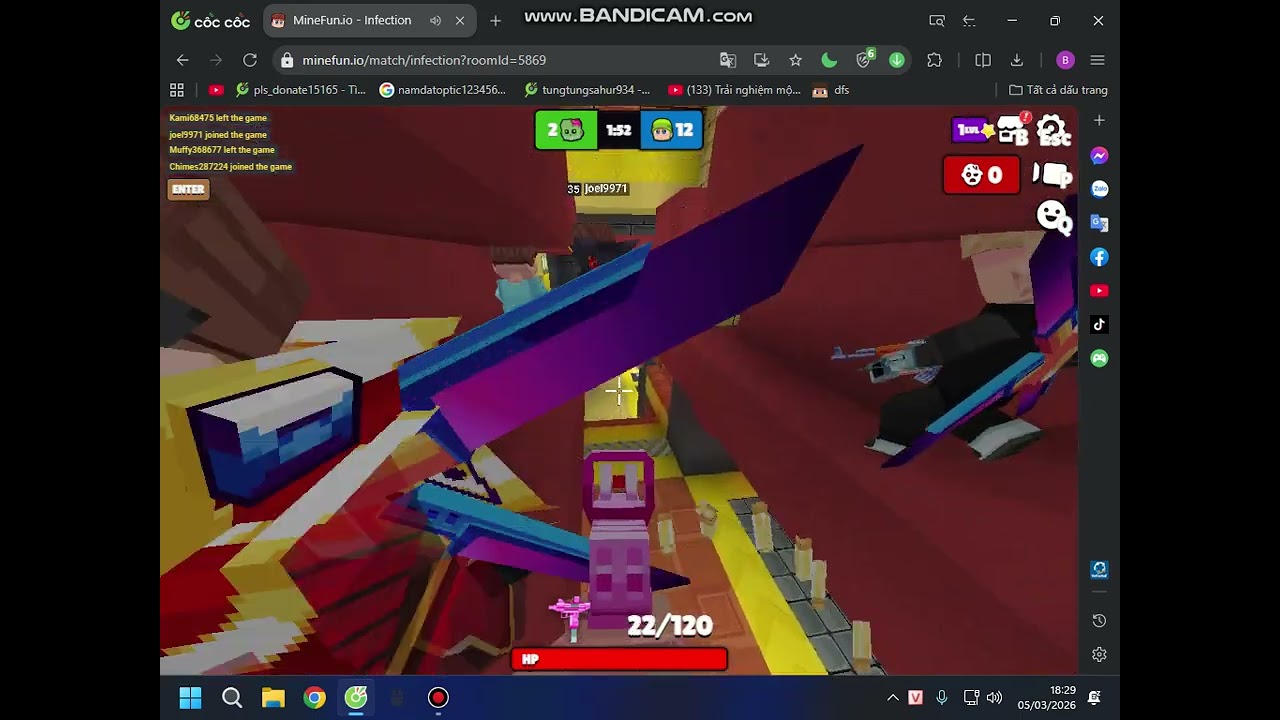Open the namdatoptic123456 bookmark
Image resolution: width=1280 pixels, height=720 pixels.
(443, 90)
